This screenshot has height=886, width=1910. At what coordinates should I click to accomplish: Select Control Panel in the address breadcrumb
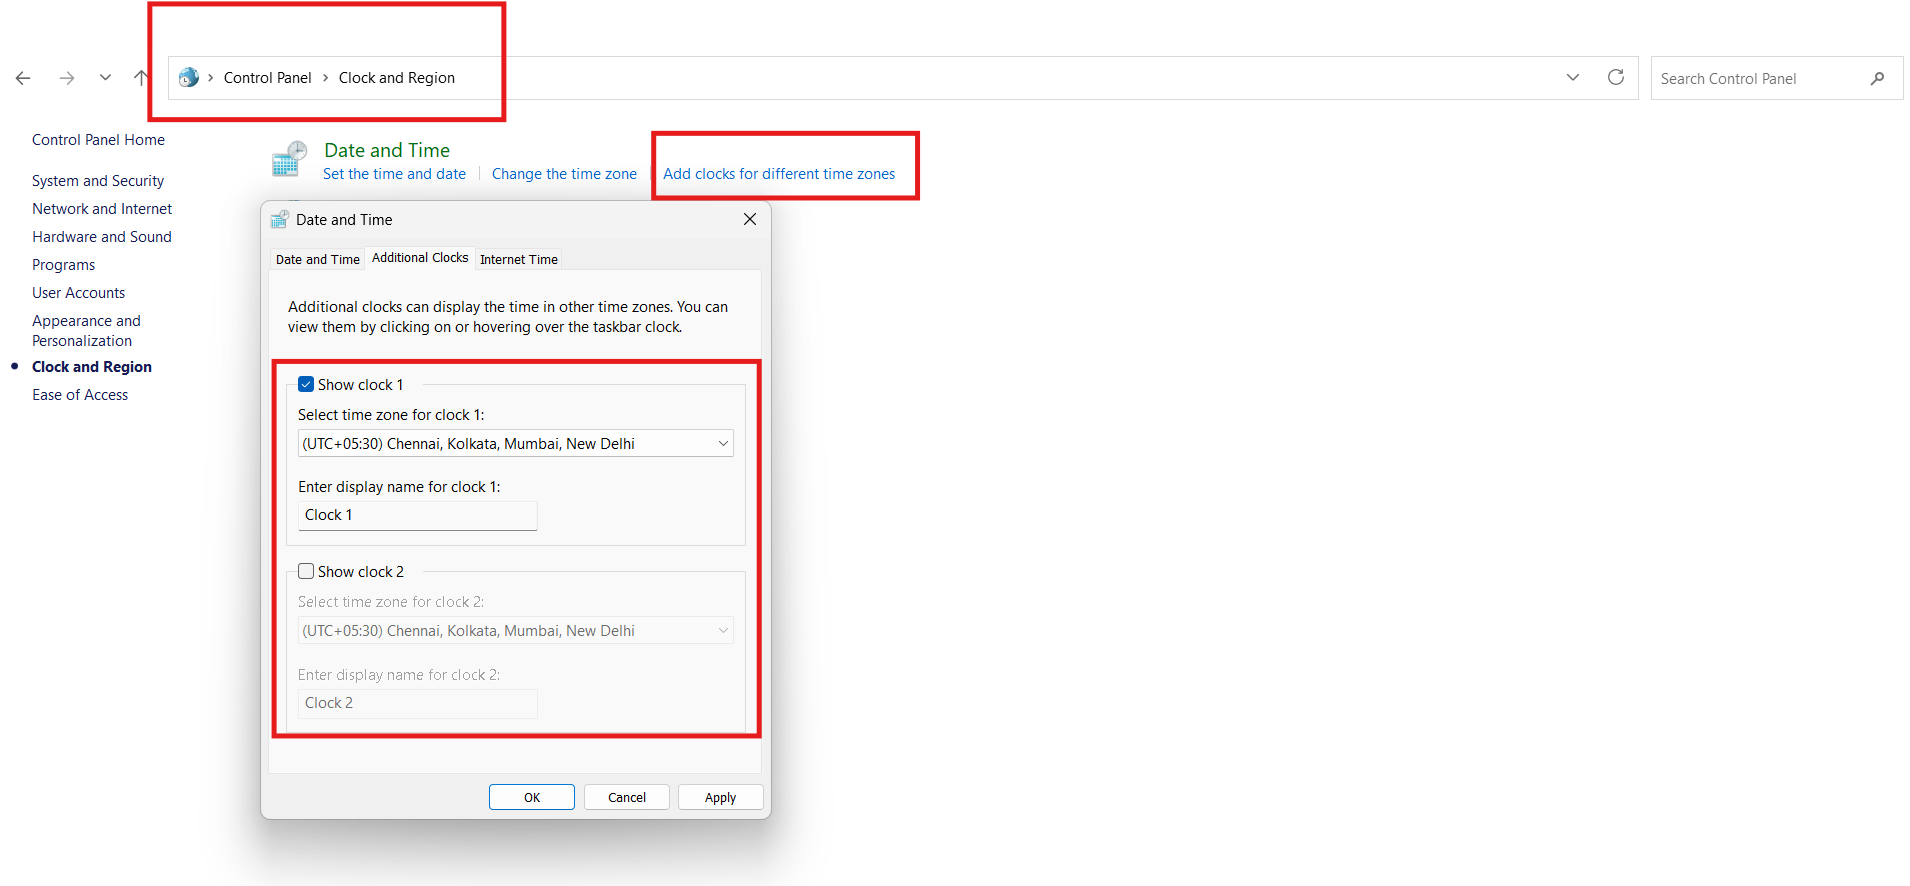[267, 78]
